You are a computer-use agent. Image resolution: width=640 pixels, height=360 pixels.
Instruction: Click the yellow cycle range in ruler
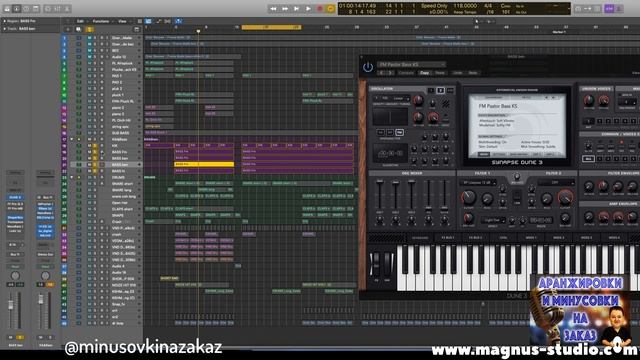coord(271,27)
